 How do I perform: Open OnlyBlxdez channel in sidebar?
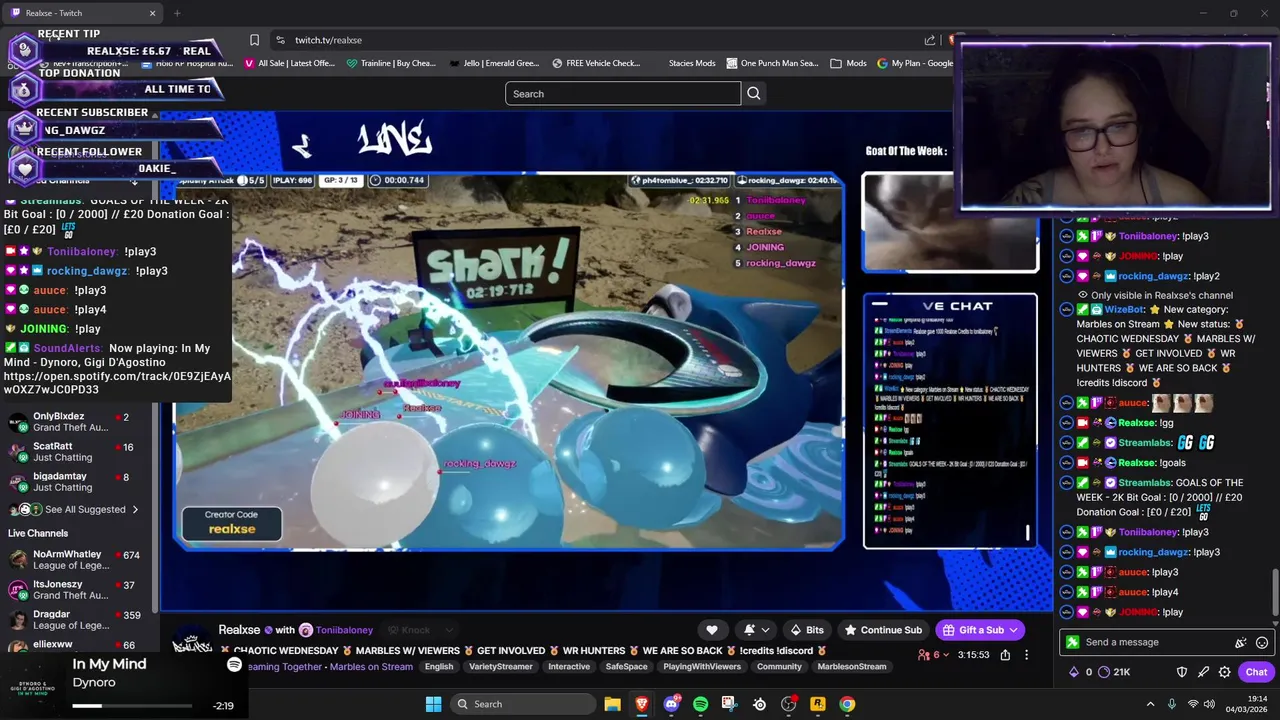point(75,422)
